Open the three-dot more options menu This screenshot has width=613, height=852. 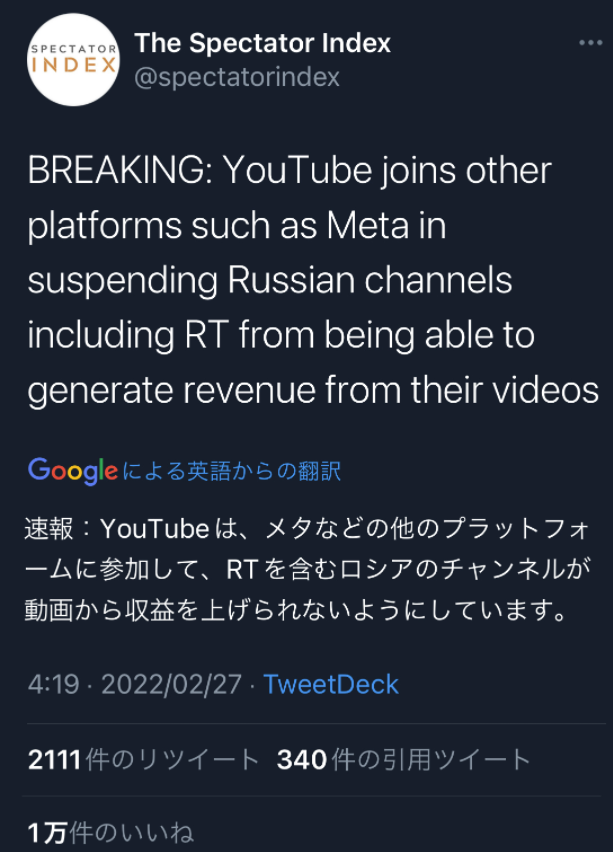590,43
